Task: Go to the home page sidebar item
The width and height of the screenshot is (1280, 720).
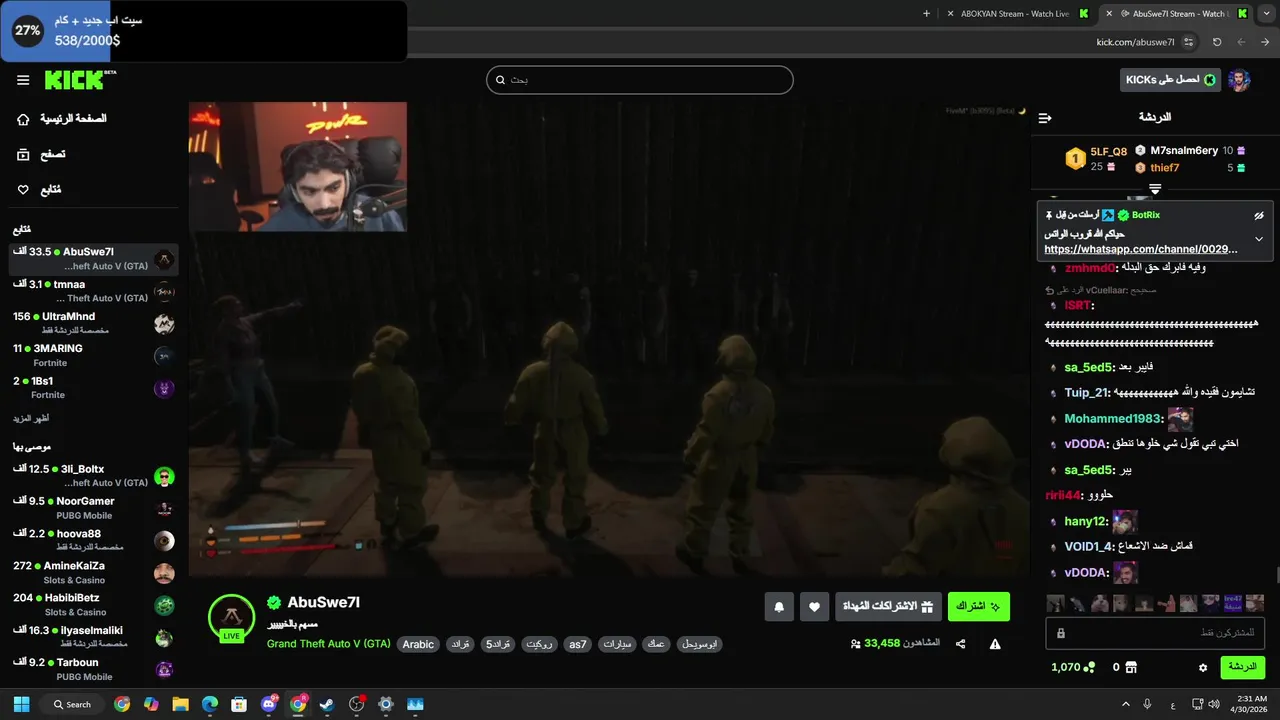Action: (60, 119)
